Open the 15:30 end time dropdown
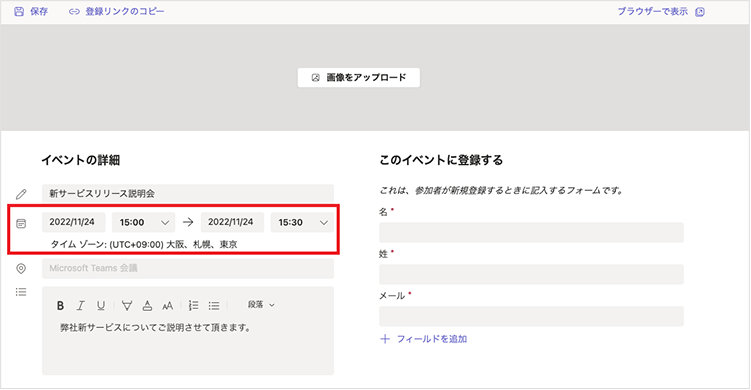This screenshot has width=751, height=390. pos(302,222)
